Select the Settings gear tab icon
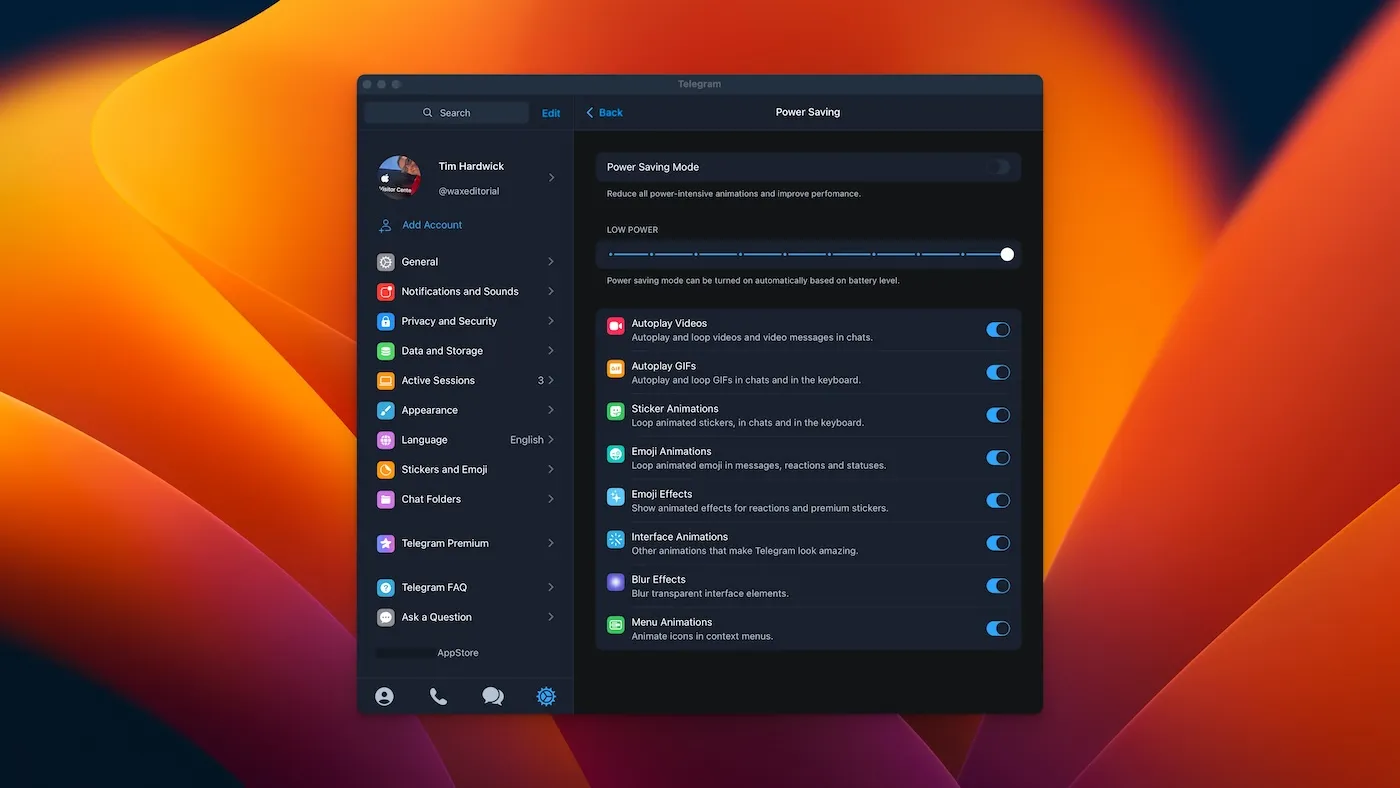Image resolution: width=1400 pixels, height=788 pixels. pos(546,696)
